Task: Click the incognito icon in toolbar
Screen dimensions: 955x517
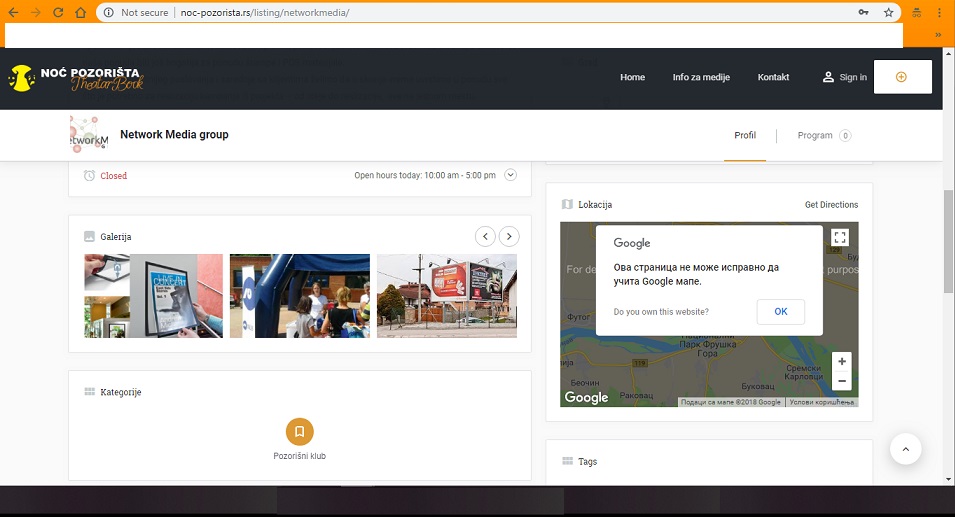Action: pos(916,12)
